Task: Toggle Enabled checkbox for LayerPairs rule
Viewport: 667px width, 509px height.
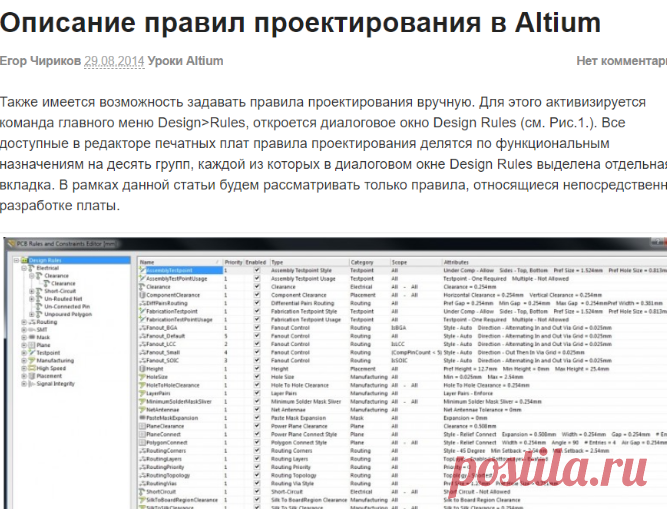Action: tap(257, 393)
